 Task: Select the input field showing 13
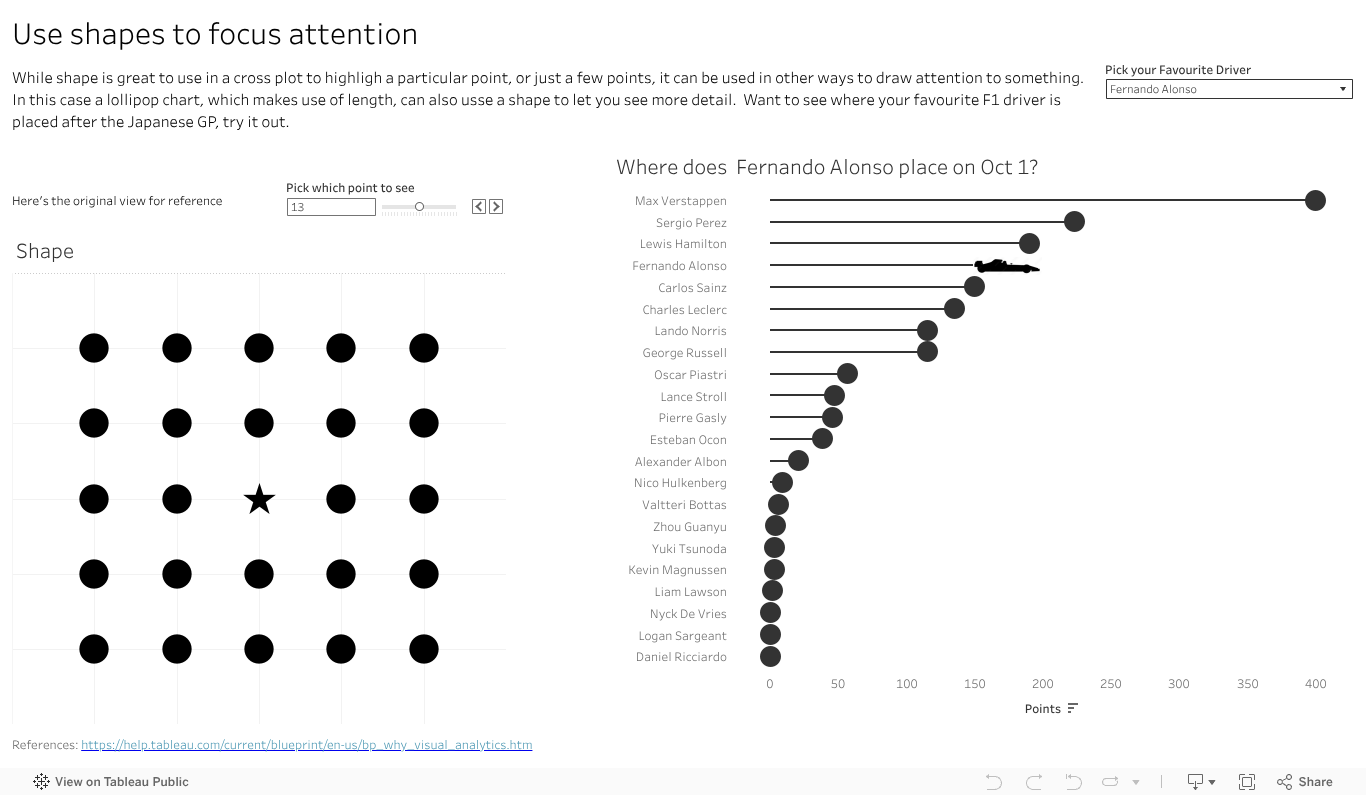click(x=330, y=206)
